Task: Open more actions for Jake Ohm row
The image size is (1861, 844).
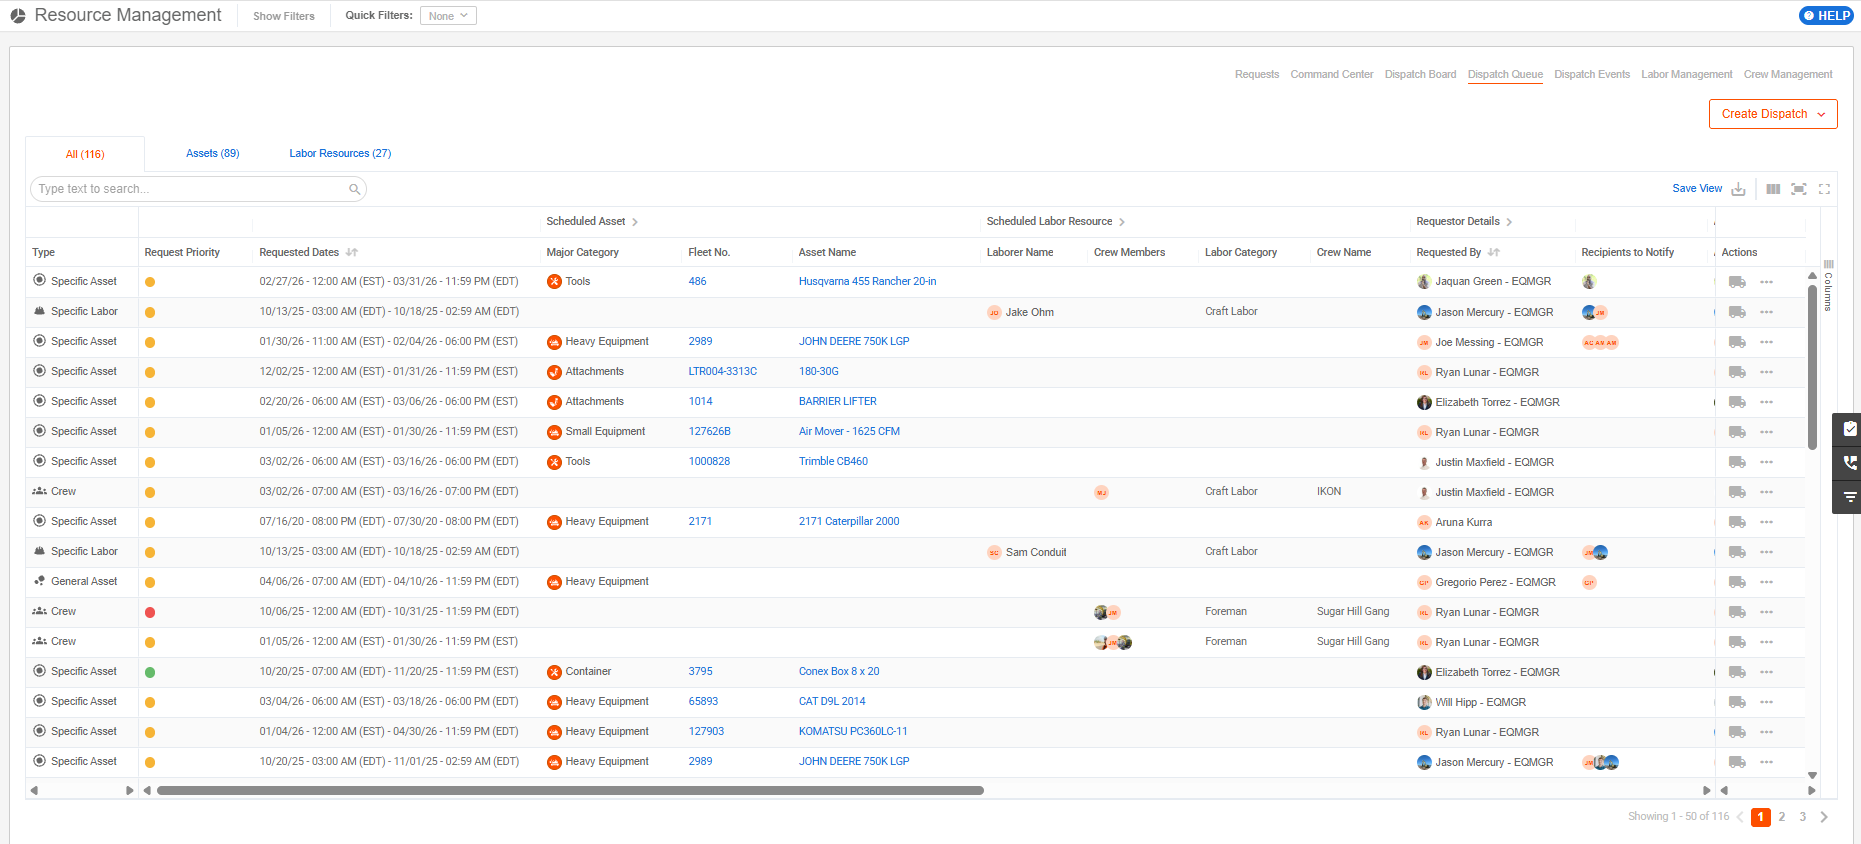Action: (1767, 312)
